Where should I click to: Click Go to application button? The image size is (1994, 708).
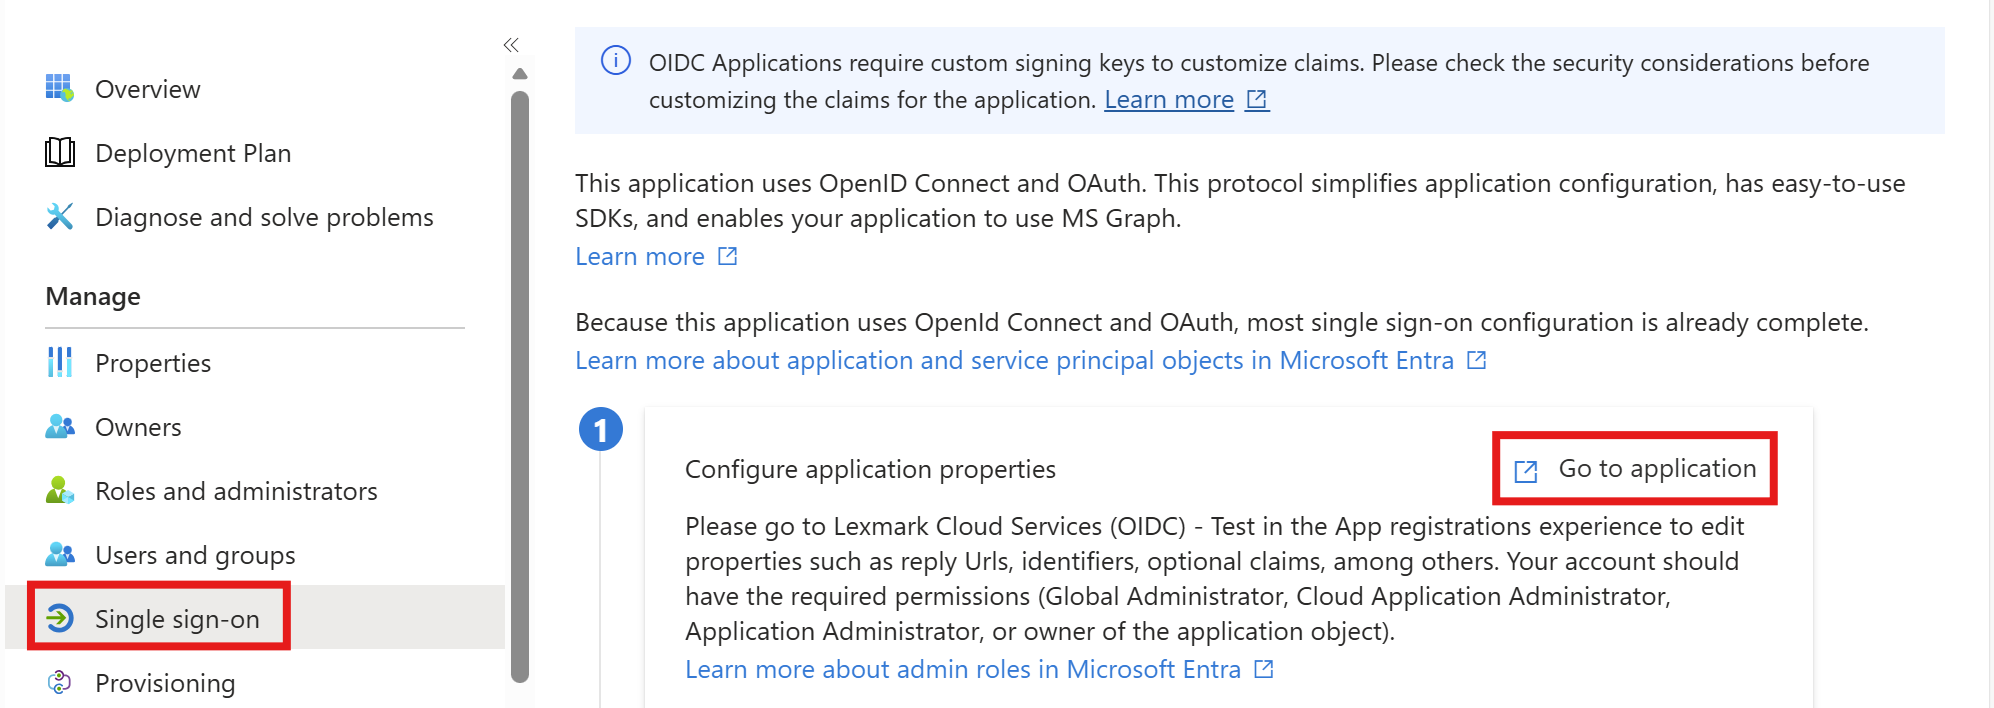click(x=1636, y=468)
